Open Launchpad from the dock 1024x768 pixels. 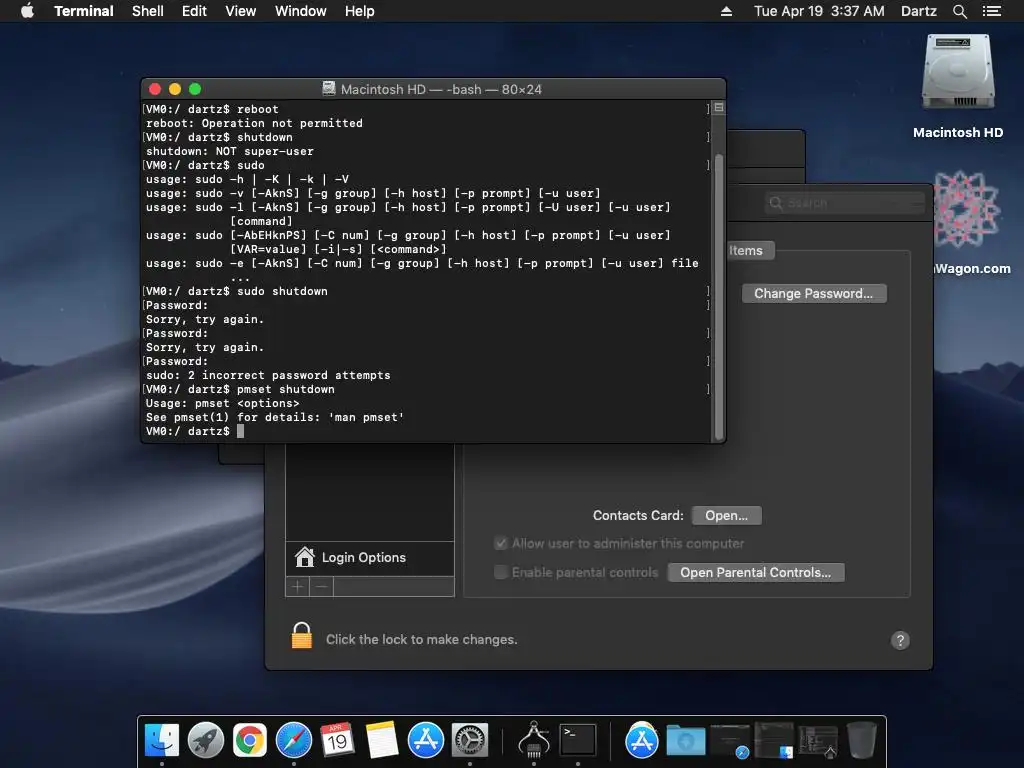click(206, 741)
